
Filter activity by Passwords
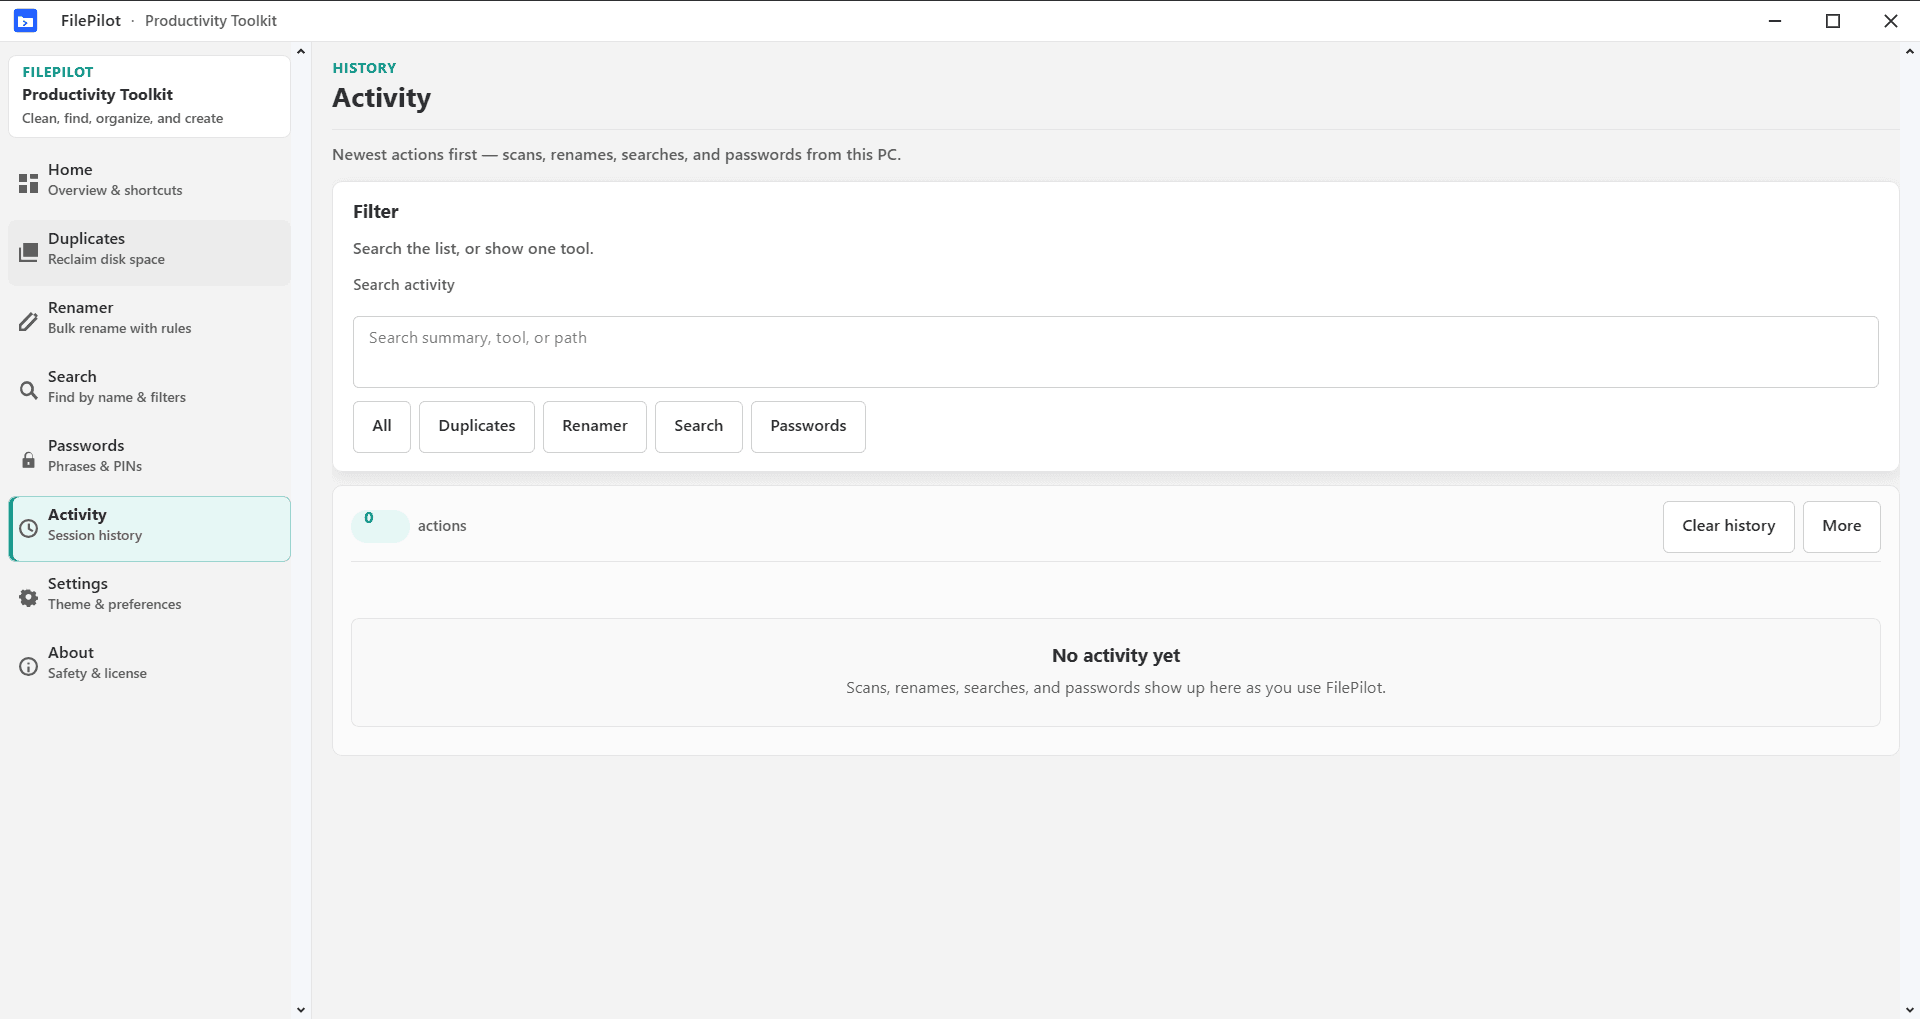[808, 427]
